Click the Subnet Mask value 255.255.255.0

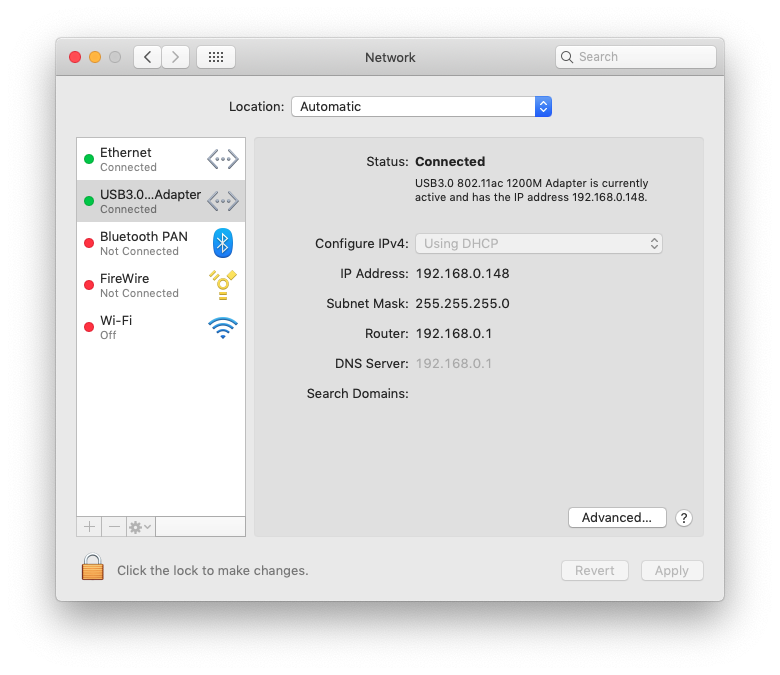click(462, 303)
